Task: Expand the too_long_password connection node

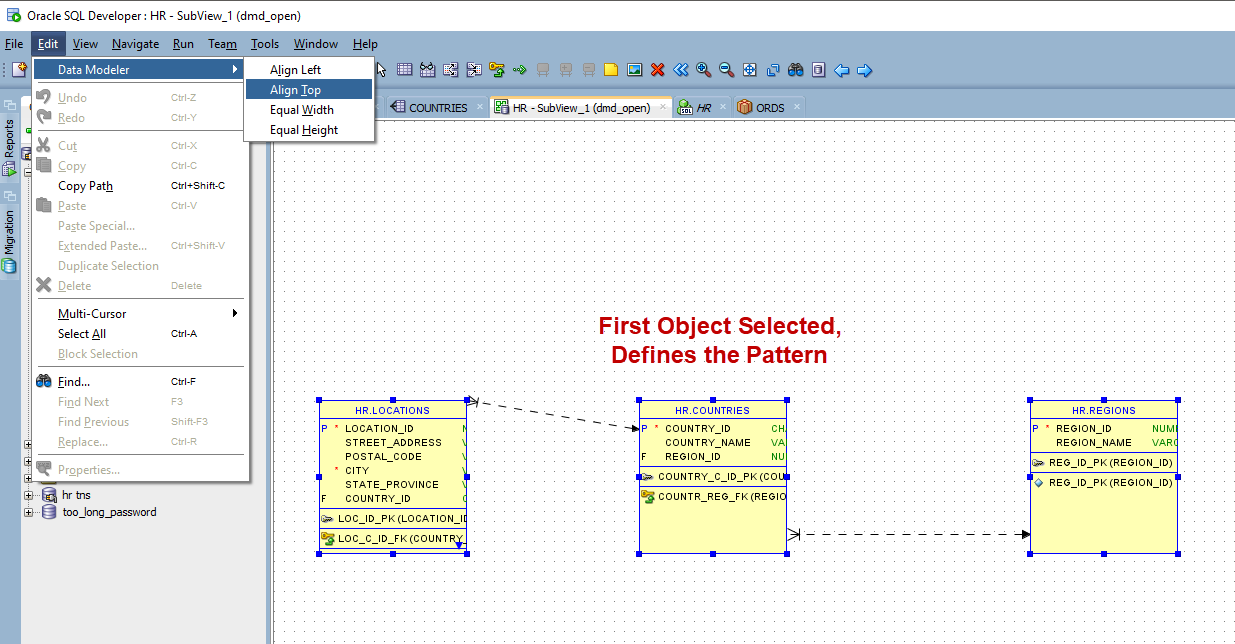Action: [28, 512]
